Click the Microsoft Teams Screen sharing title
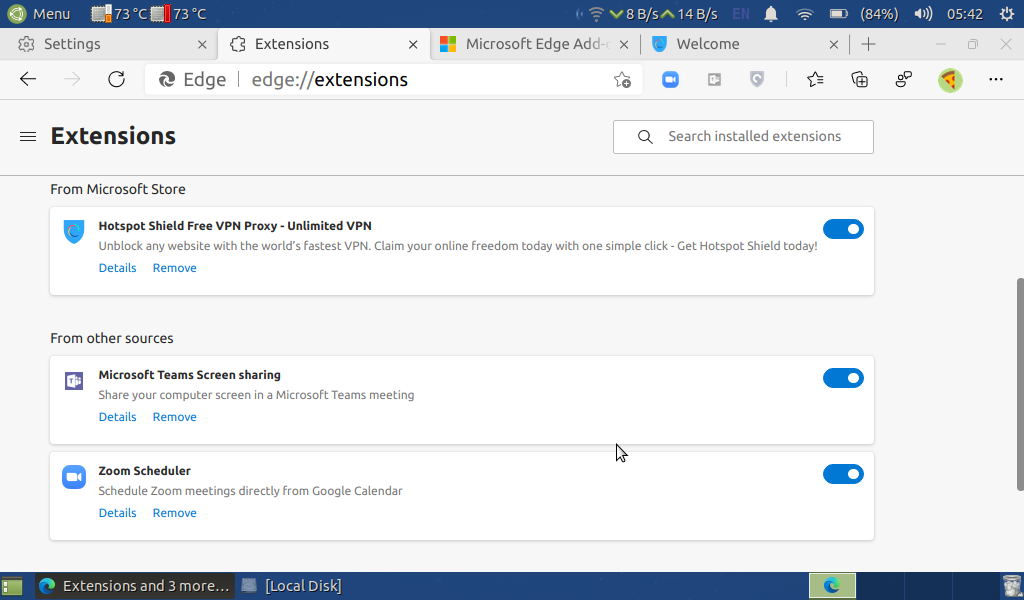This screenshot has height=600, width=1024. pos(189,375)
